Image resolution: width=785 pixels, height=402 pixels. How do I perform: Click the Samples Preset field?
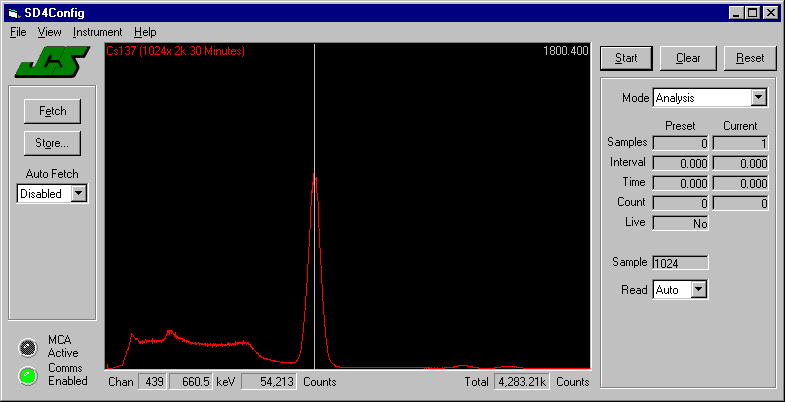[680, 143]
